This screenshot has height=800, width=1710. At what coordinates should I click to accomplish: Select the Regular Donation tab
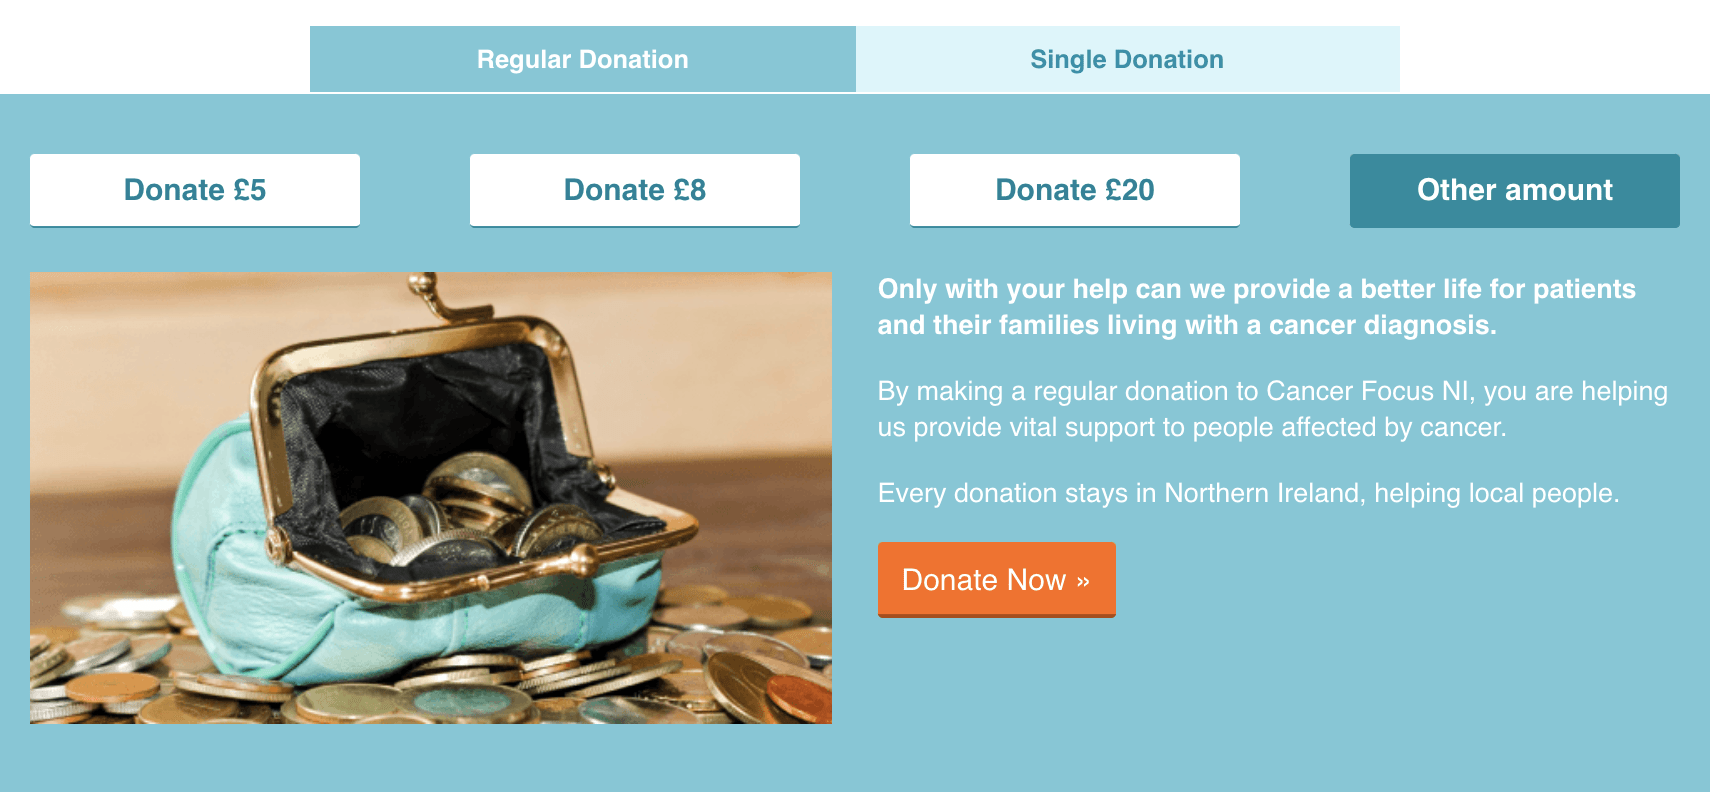click(x=583, y=59)
